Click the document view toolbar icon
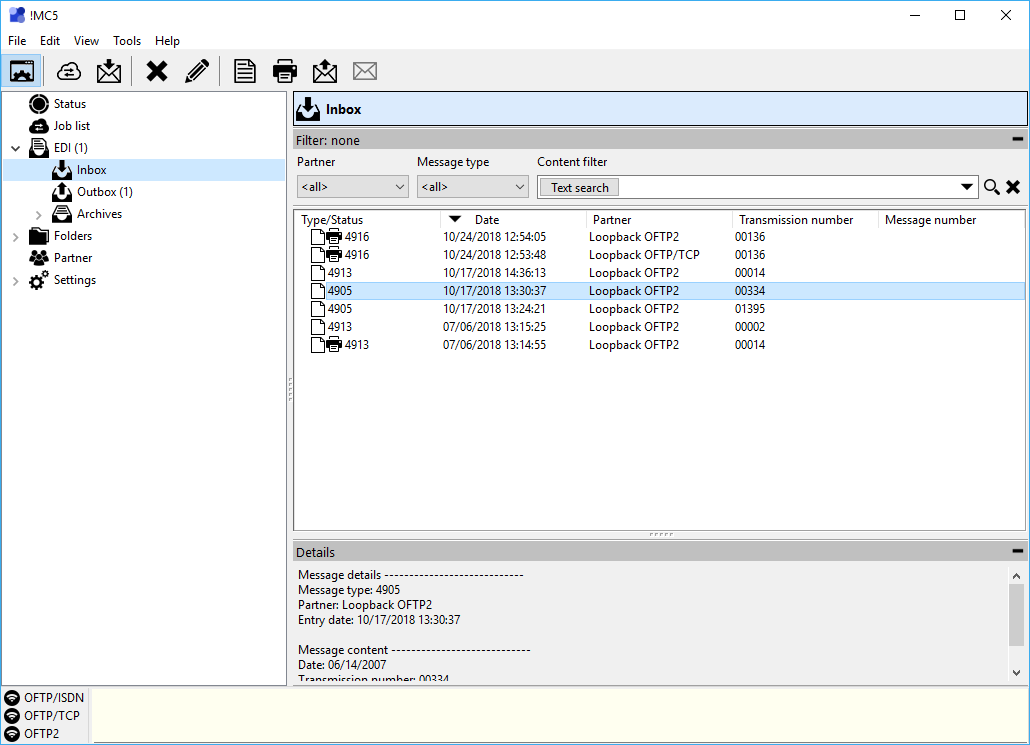This screenshot has width=1030, height=745. tap(245, 71)
